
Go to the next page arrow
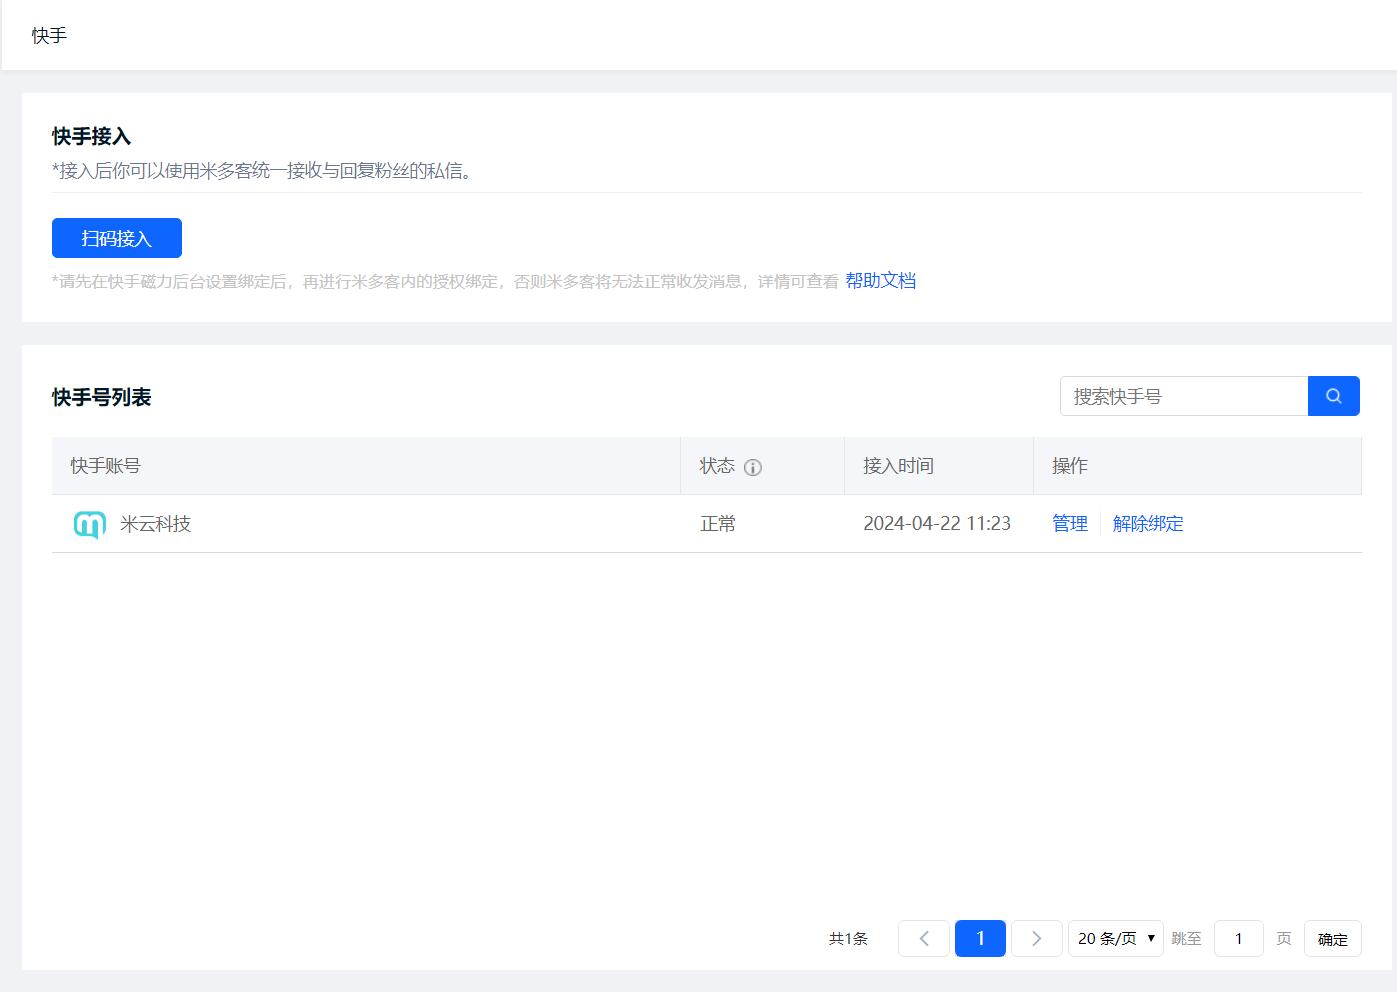(x=1036, y=938)
